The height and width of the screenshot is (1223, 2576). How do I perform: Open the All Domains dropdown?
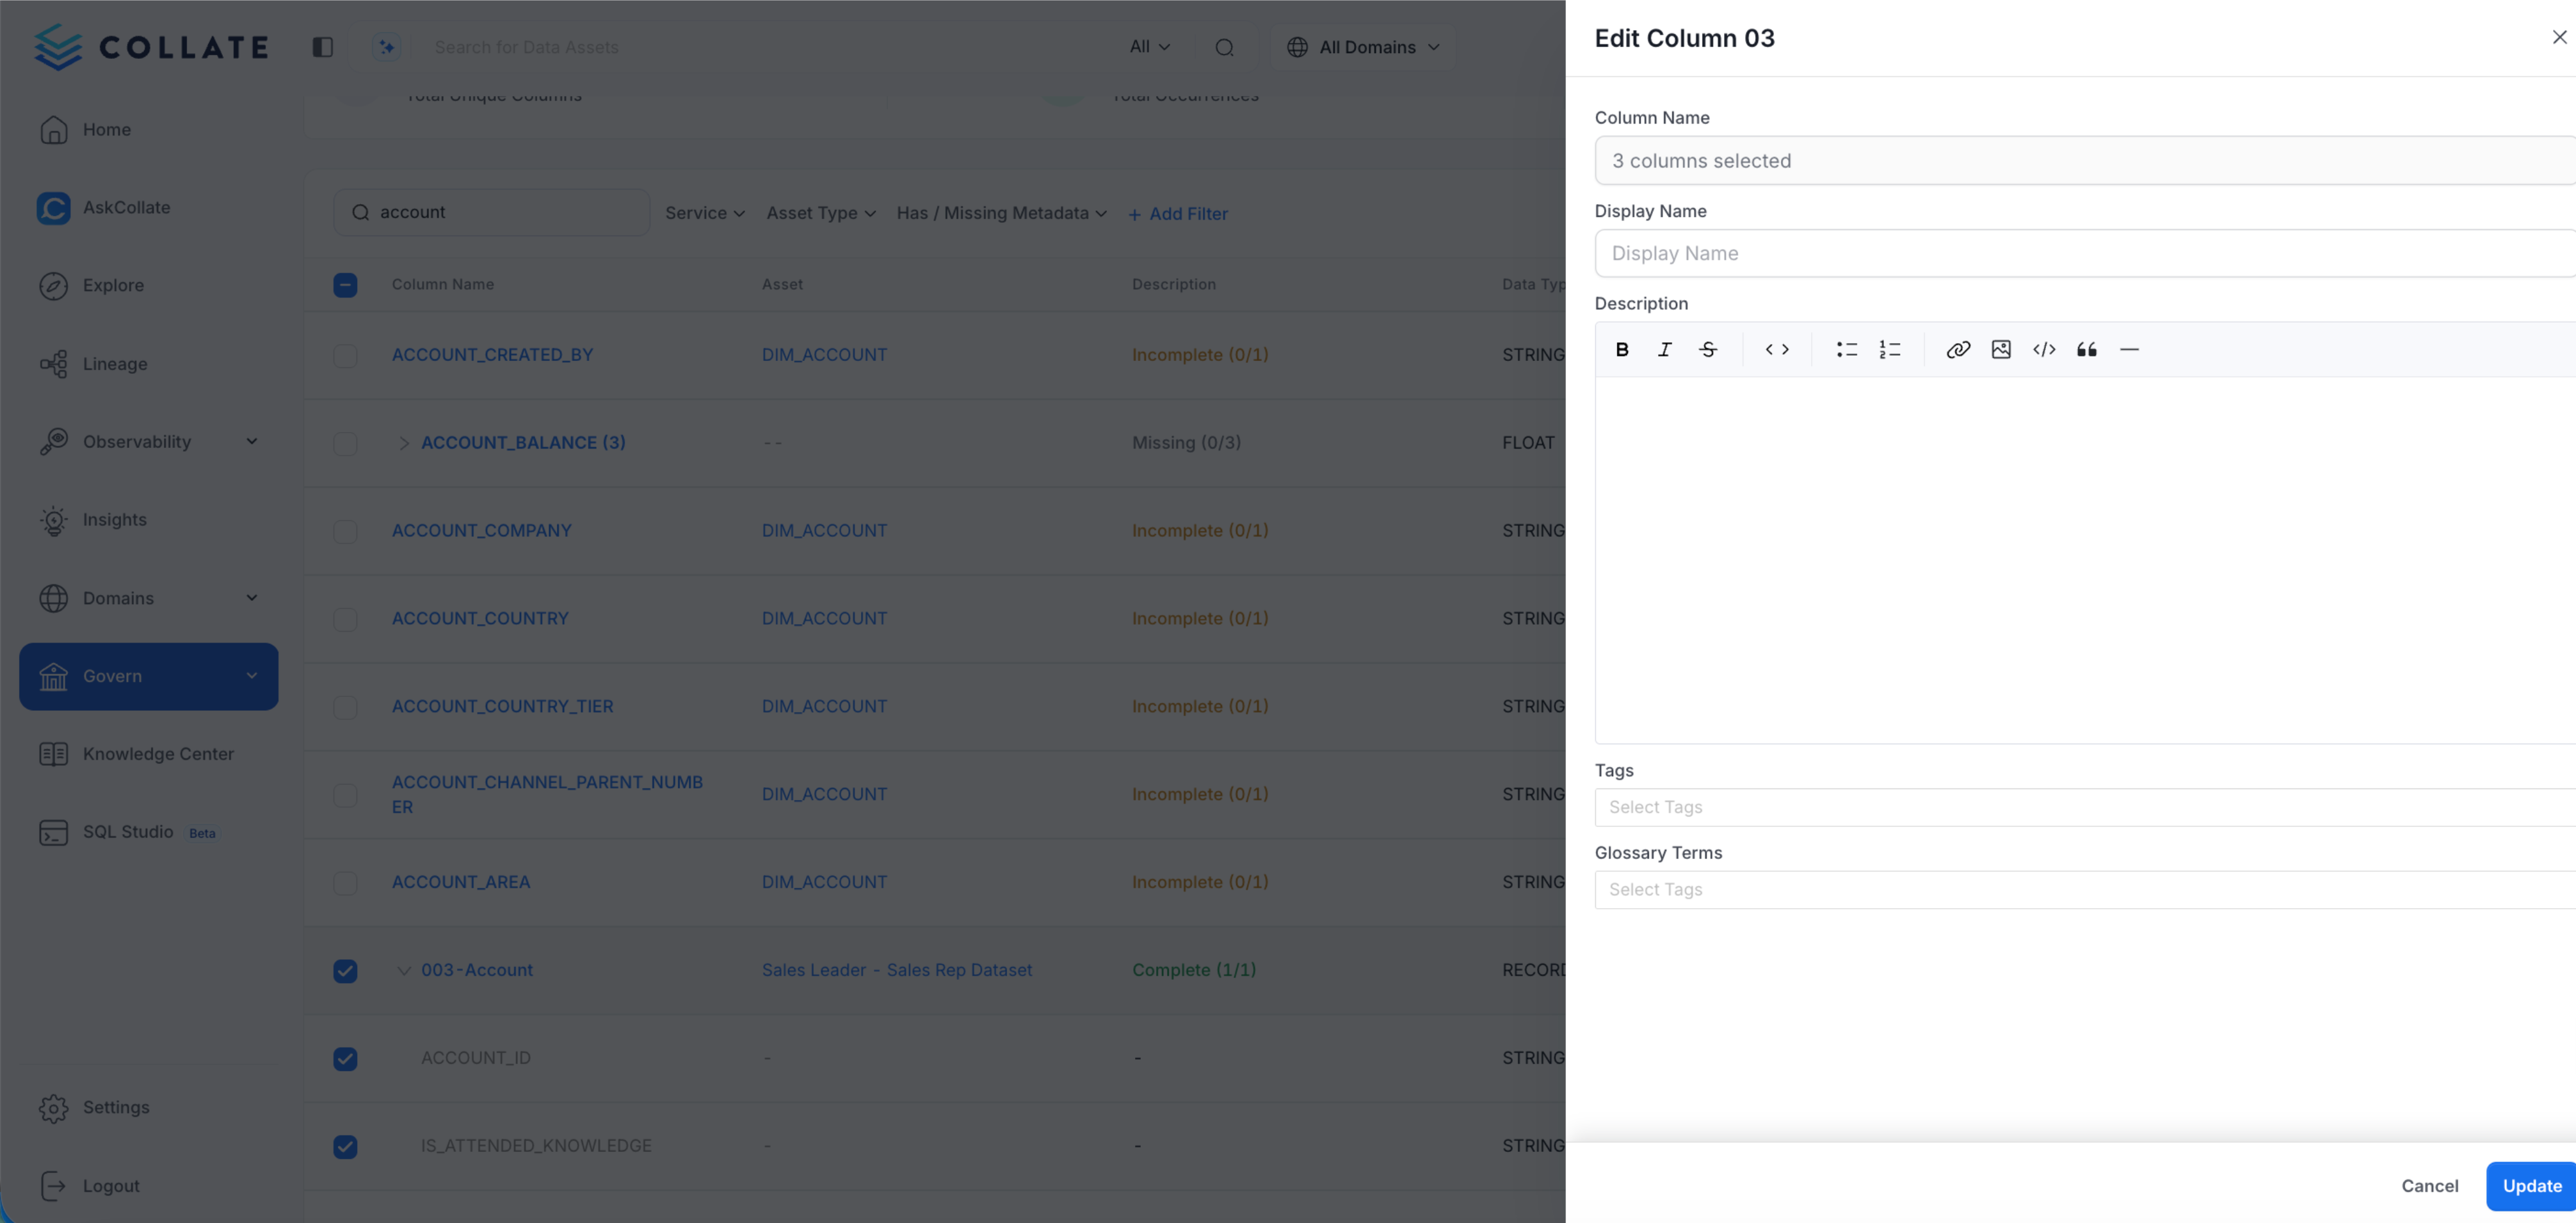pos(1364,46)
